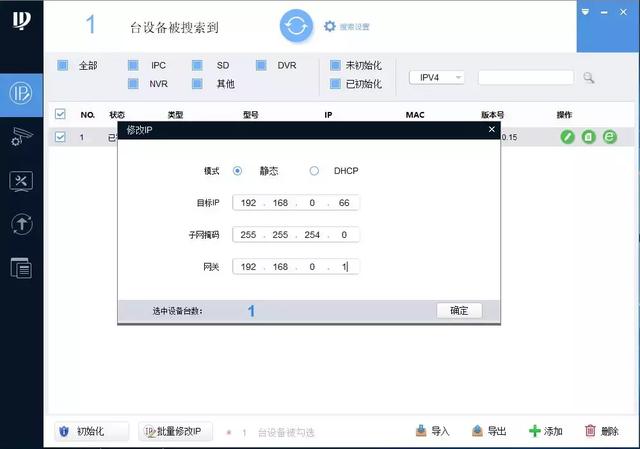The image size is (640, 449).
Task: Click the green web browser icon
Action: tap(609, 137)
